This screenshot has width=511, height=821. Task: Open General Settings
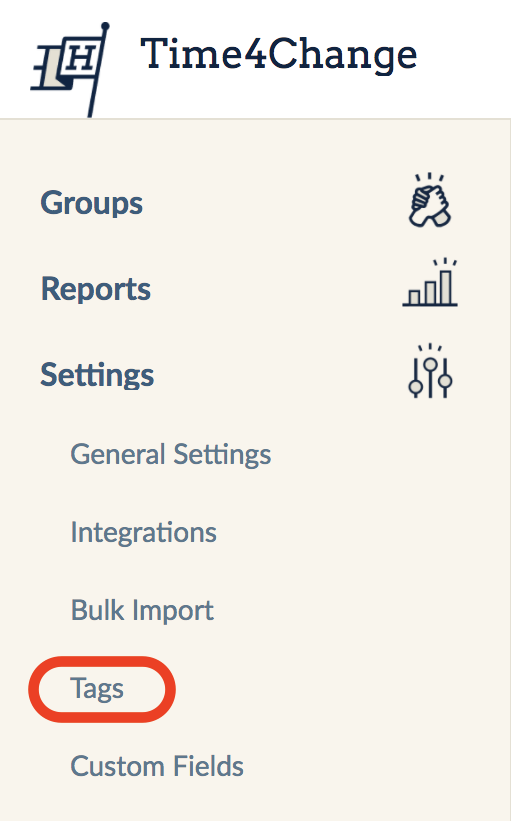pos(171,454)
